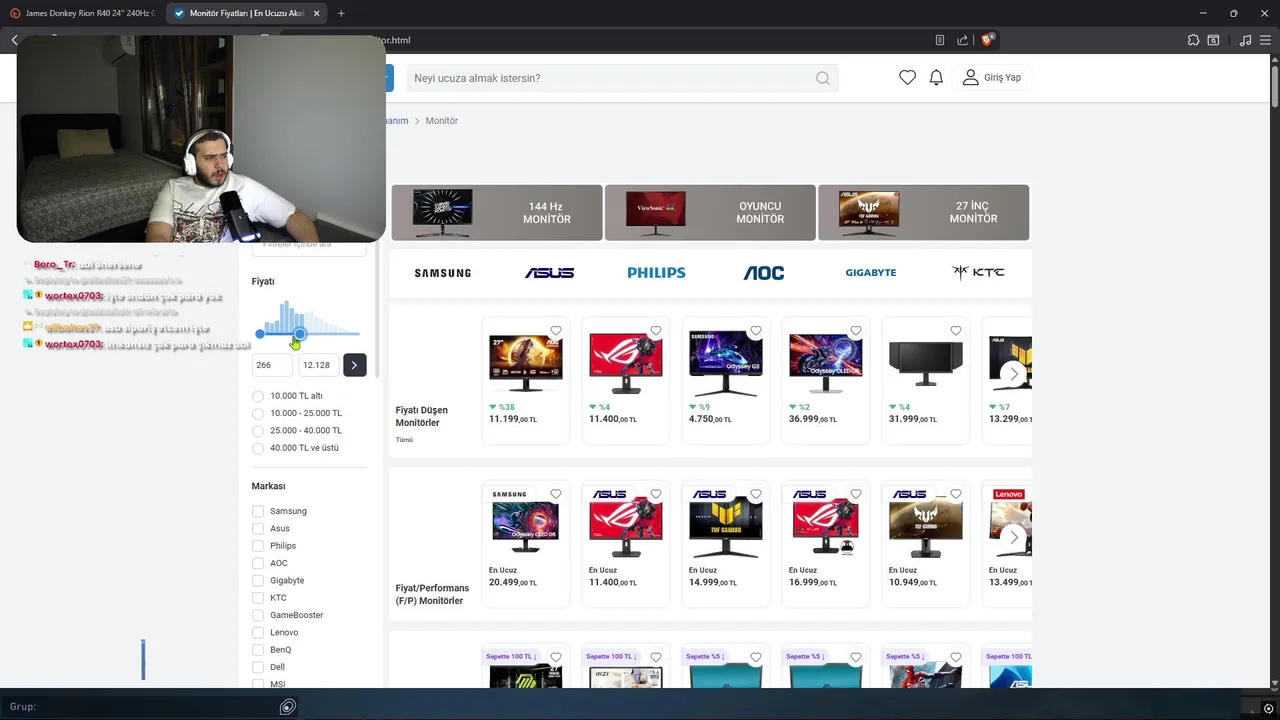Open browser extensions puzzle icon
Viewport: 1280px width, 720px height.
coord(1193,40)
